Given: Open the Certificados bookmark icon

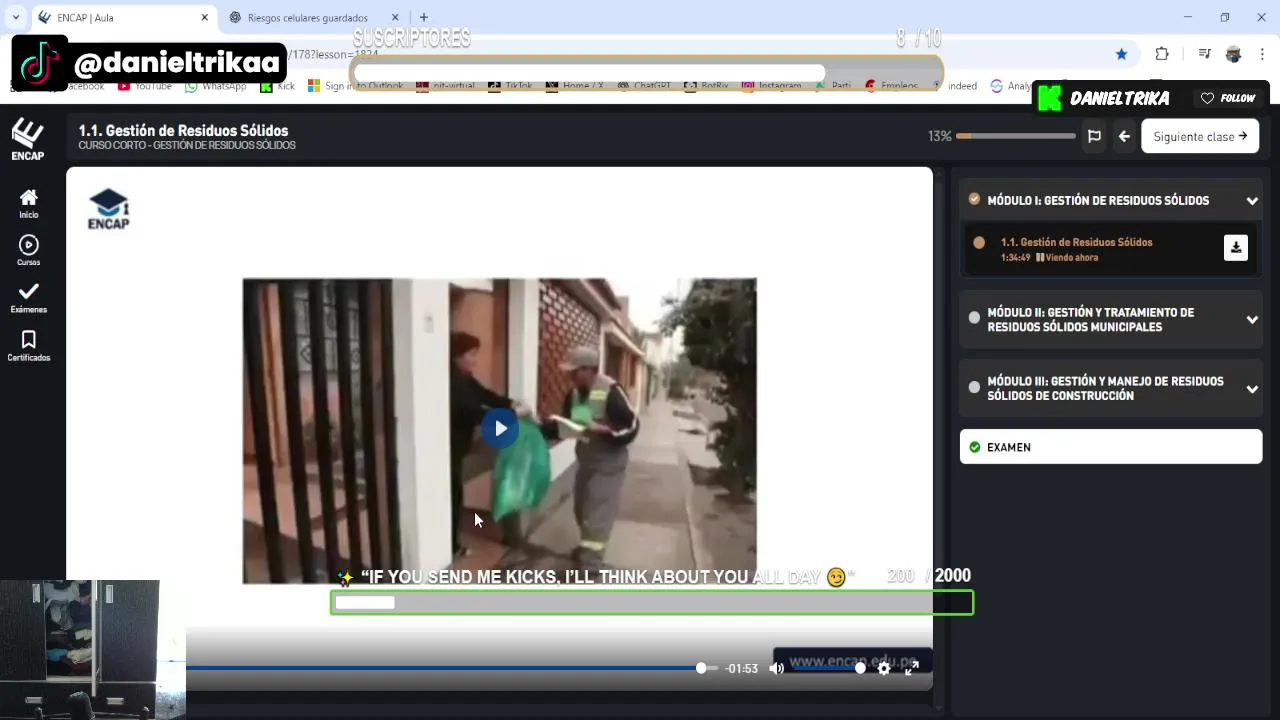Looking at the screenshot, I should [x=29, y=346].
